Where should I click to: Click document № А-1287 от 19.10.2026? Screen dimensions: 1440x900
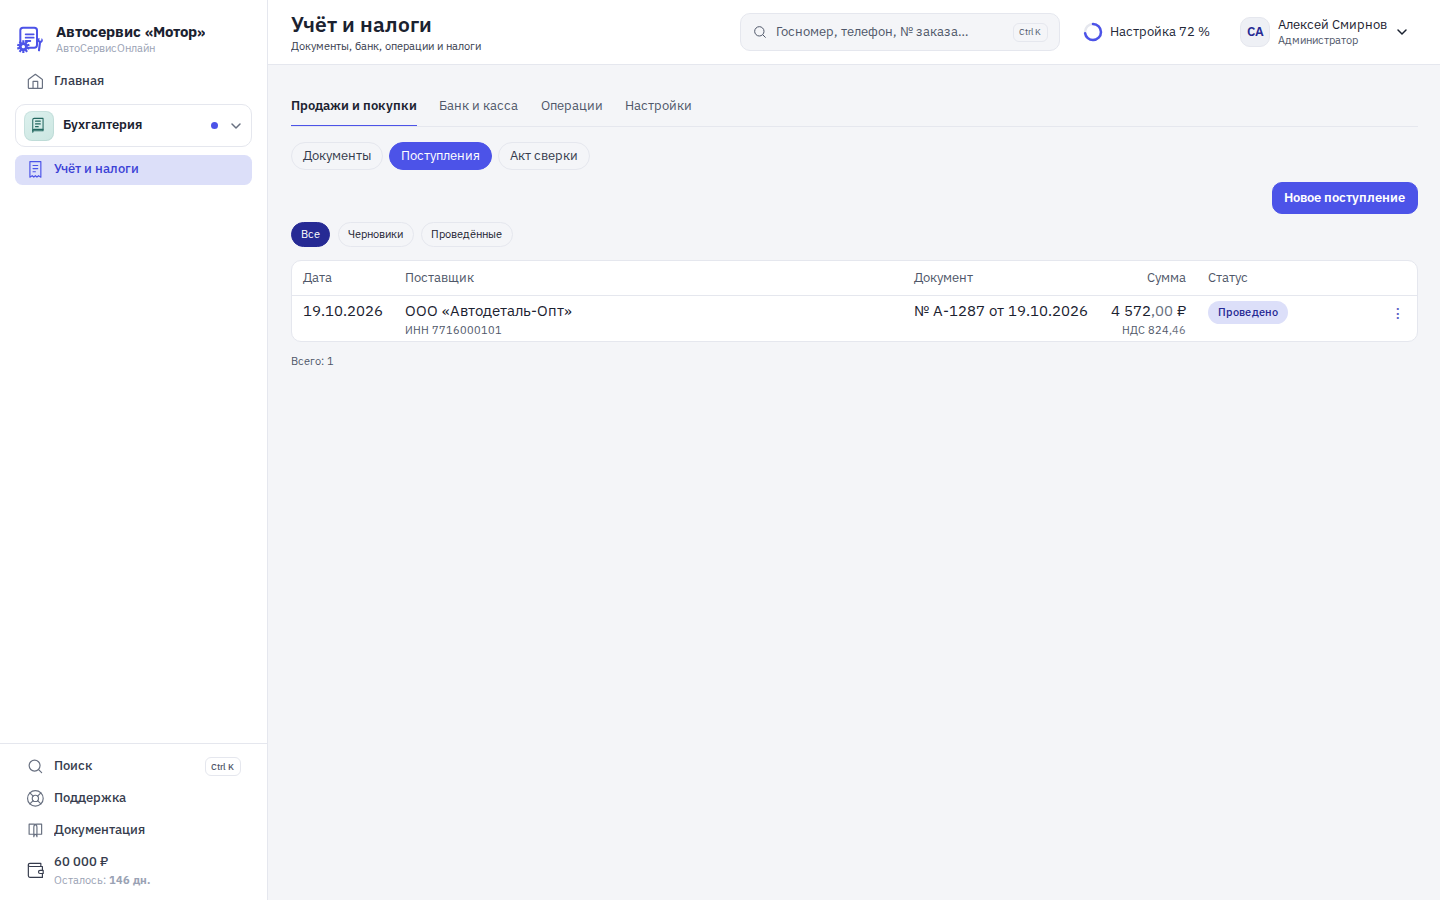pos(1000,311)
